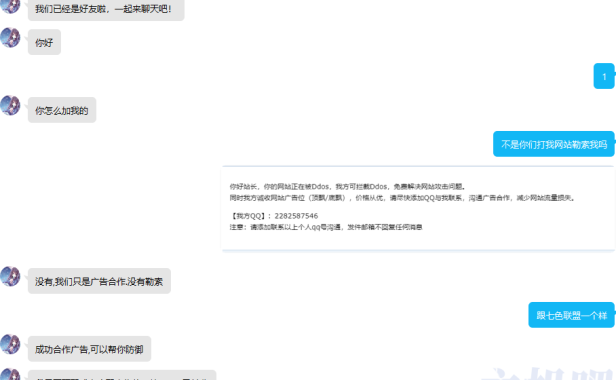Click the avatar beside the '你好' message
Viewport: 616px width, 380px height.
(x=10, y=38)
